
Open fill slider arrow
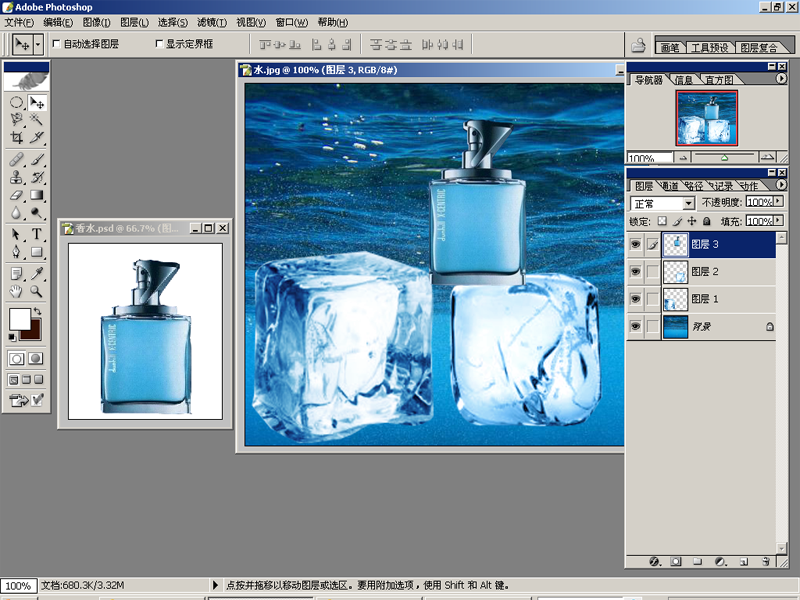[x=778, y=220]
